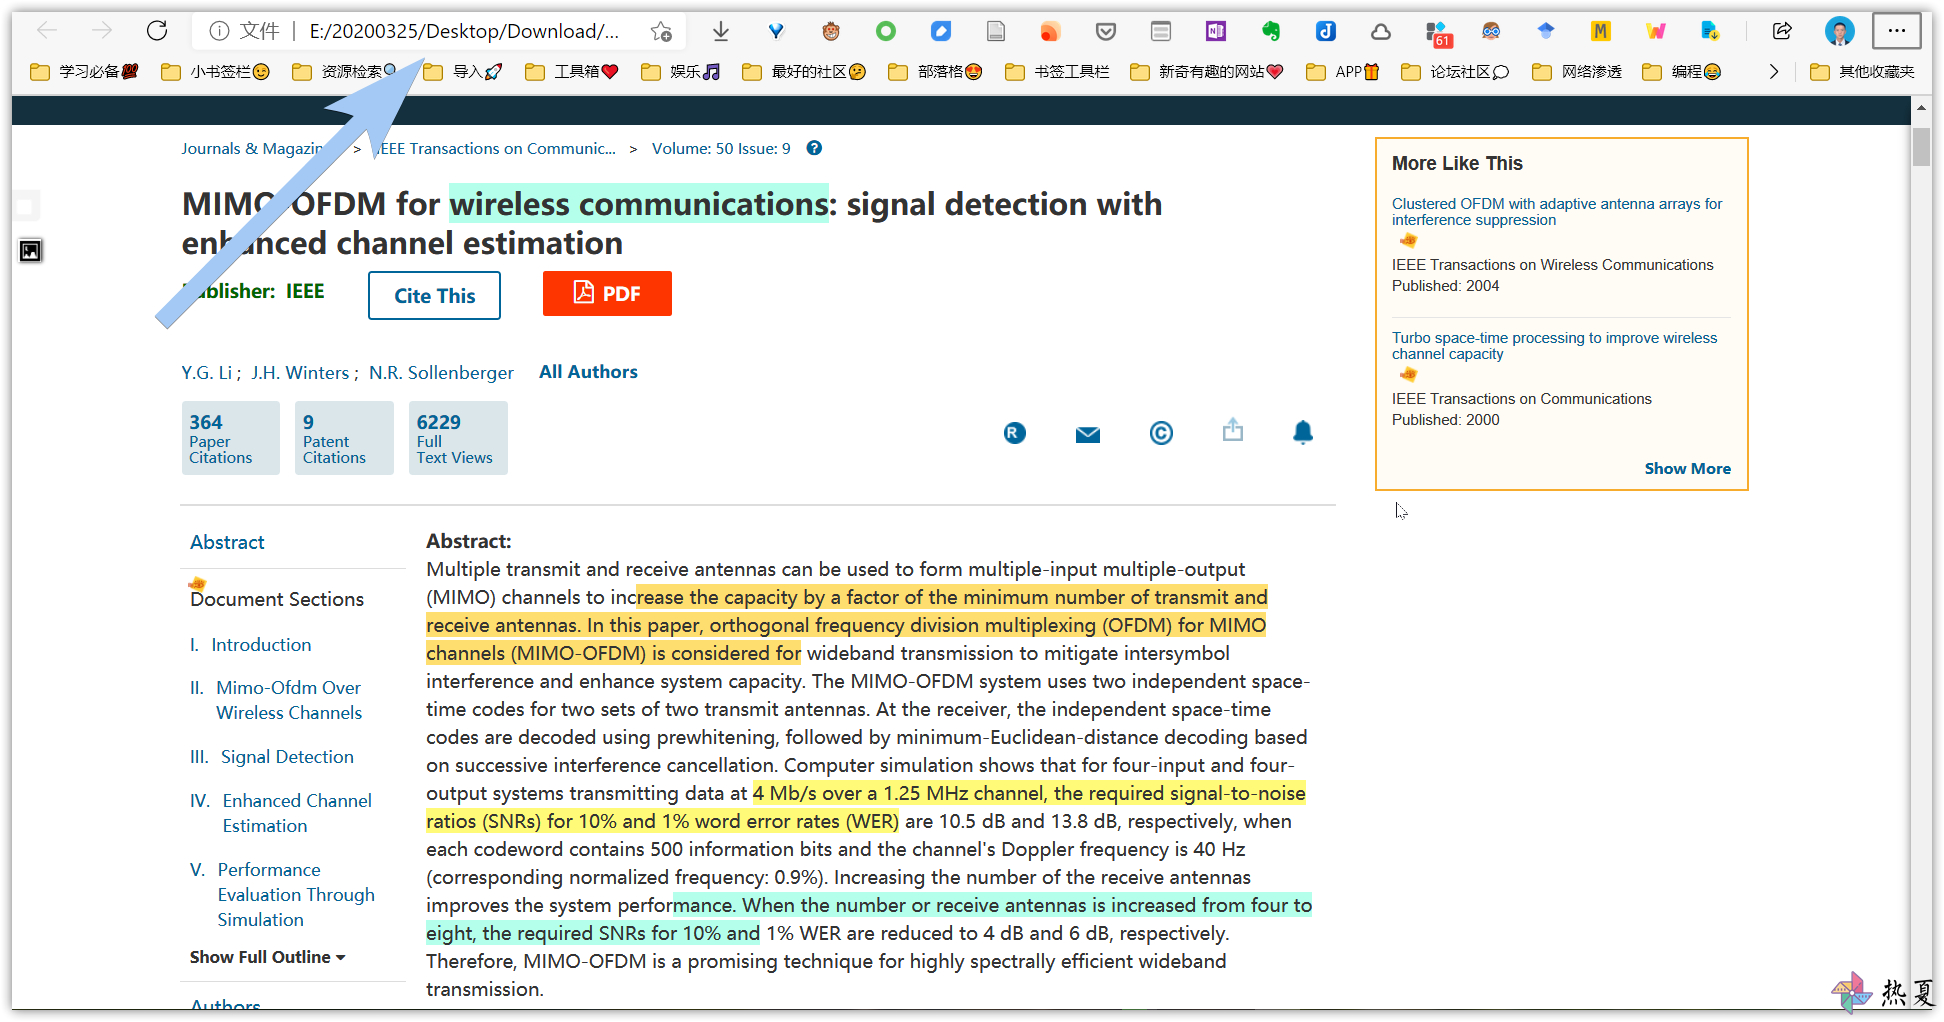Click the share article icon
Screen dimensions: 1944x1022
[x=1233, y=430]
